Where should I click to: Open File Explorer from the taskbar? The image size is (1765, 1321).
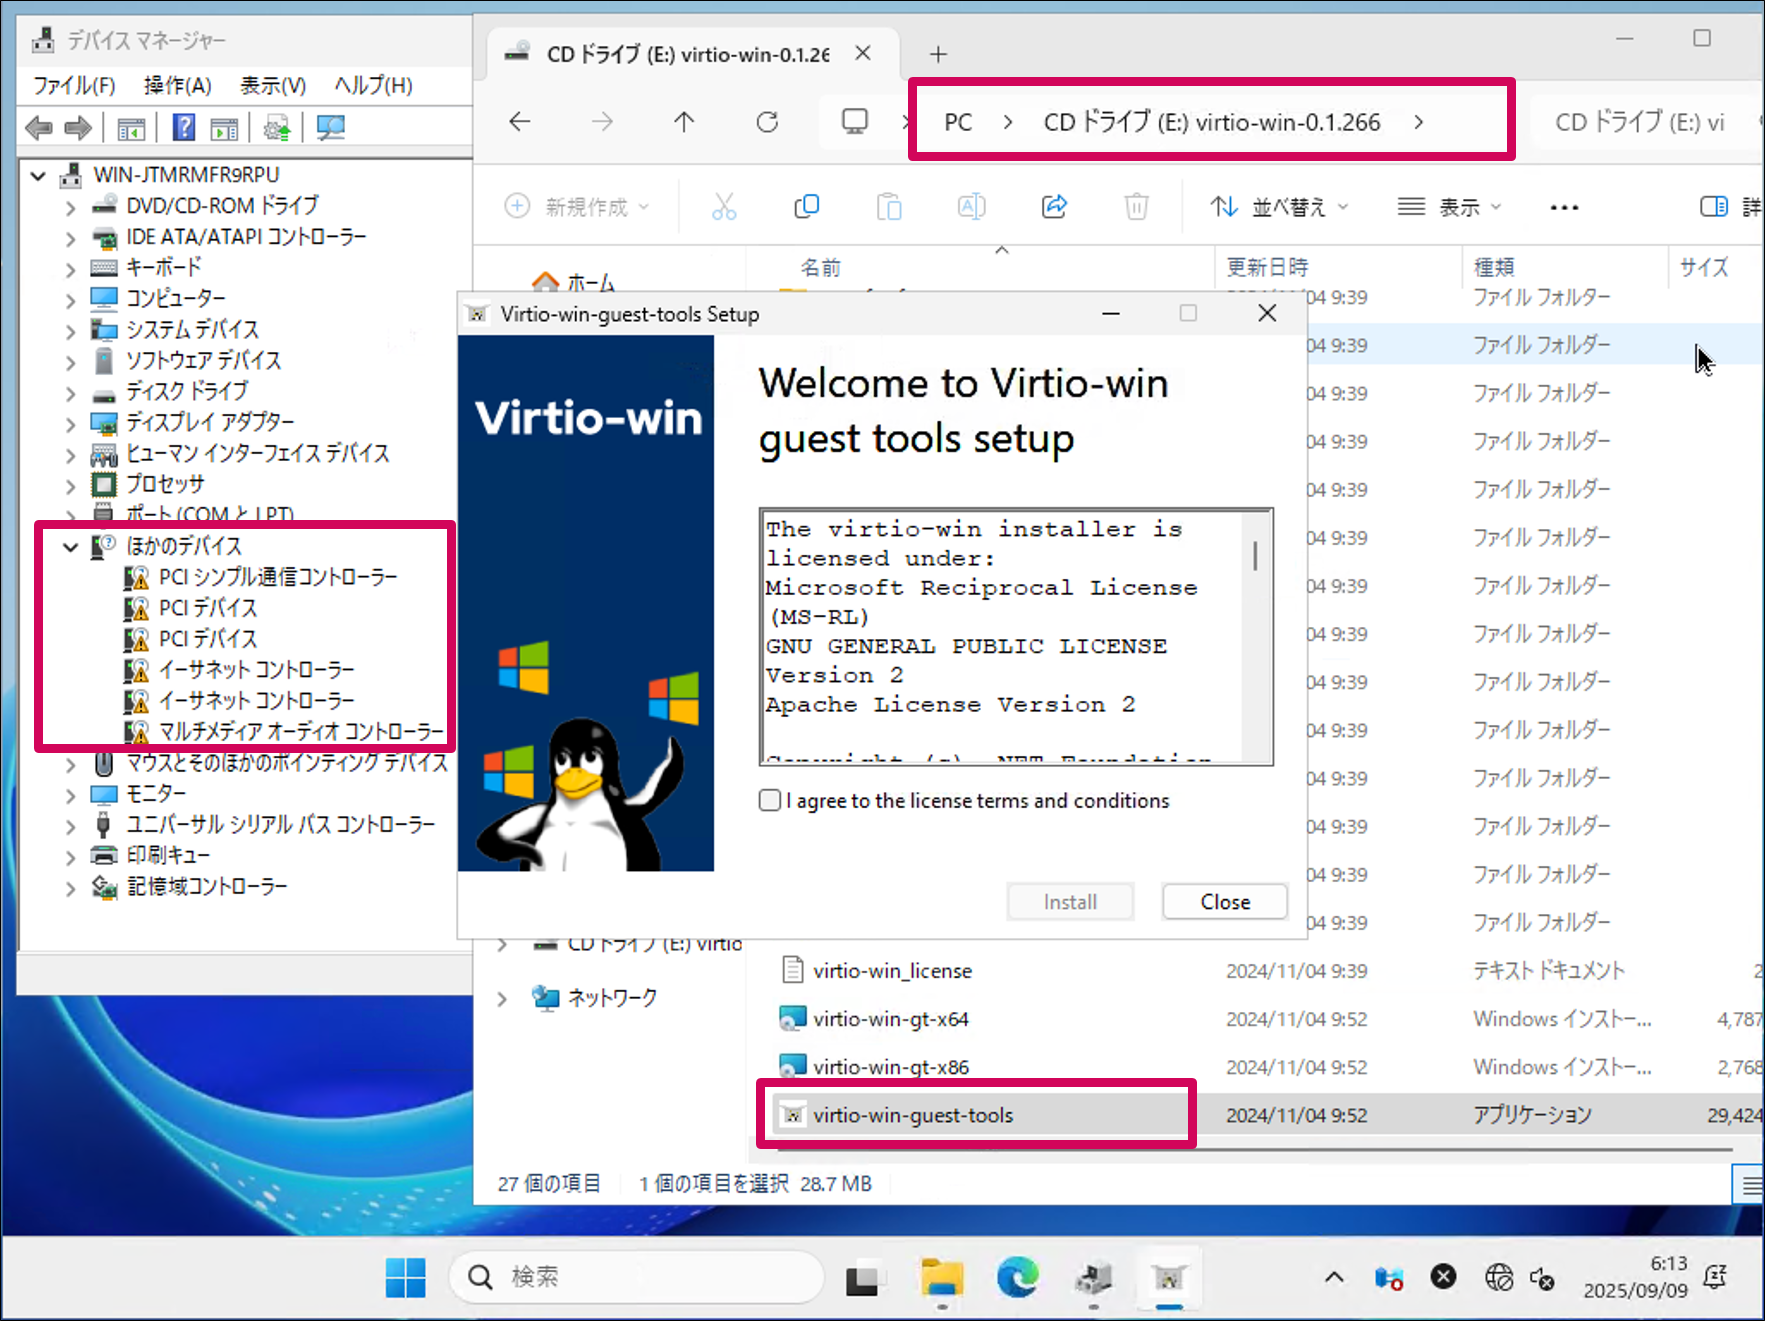click(x=941, y=1277)
